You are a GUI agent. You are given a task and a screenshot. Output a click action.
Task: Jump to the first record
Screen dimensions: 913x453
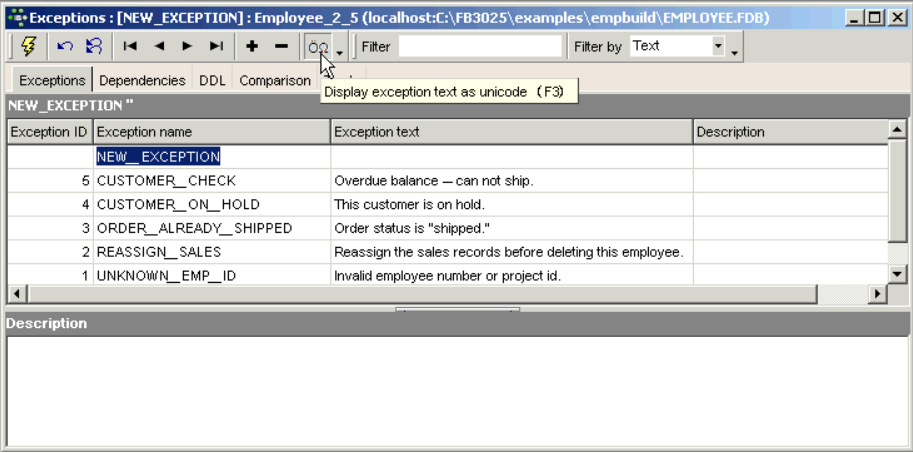(130, 47)
